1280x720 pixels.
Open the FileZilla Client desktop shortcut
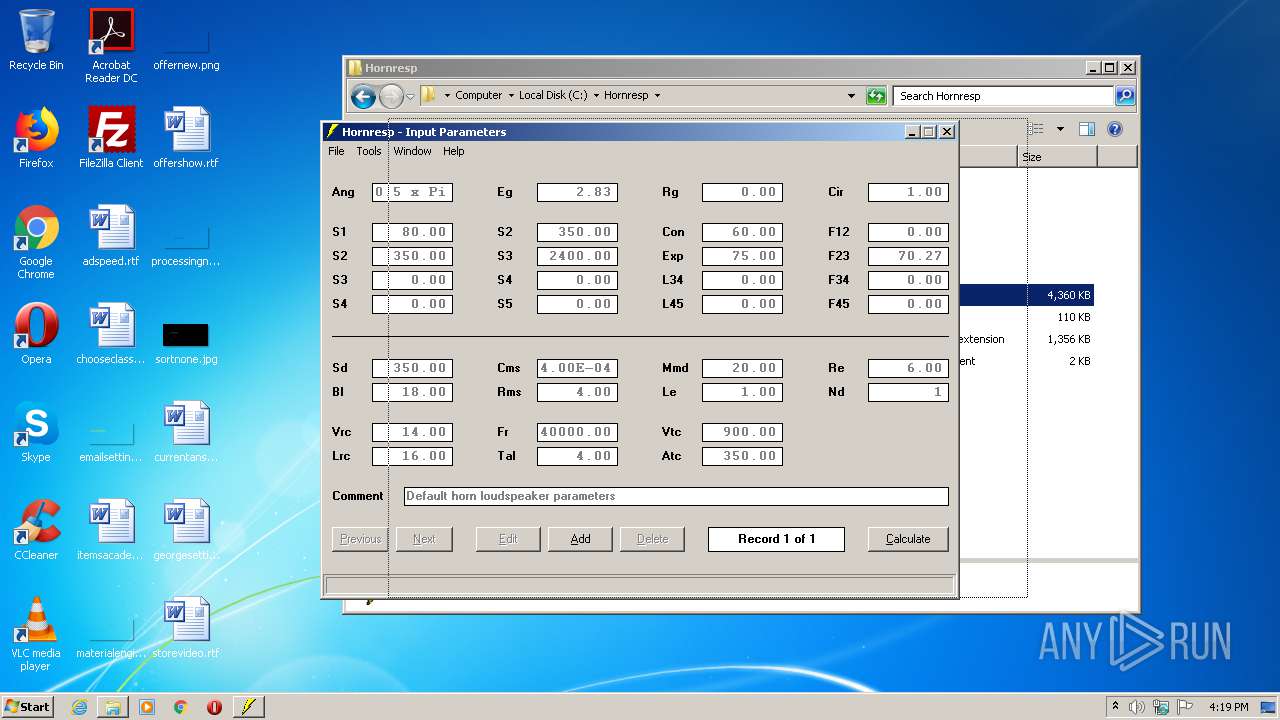pyautogui.click(x=111, y=138)
